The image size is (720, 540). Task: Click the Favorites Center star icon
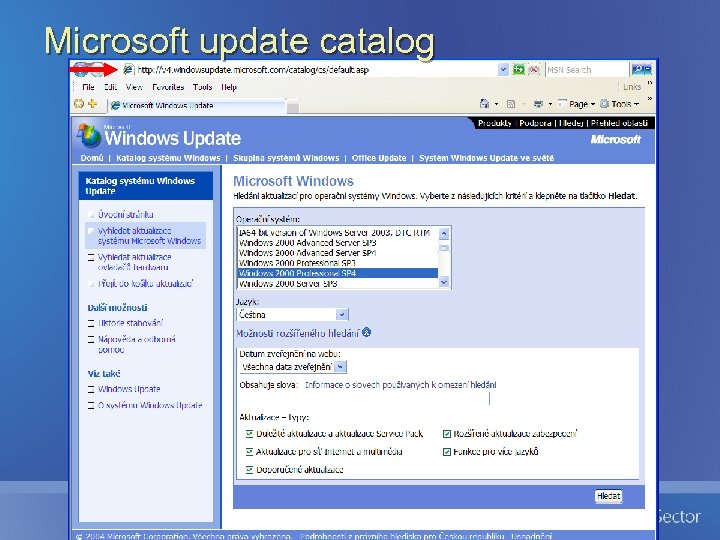79,104
